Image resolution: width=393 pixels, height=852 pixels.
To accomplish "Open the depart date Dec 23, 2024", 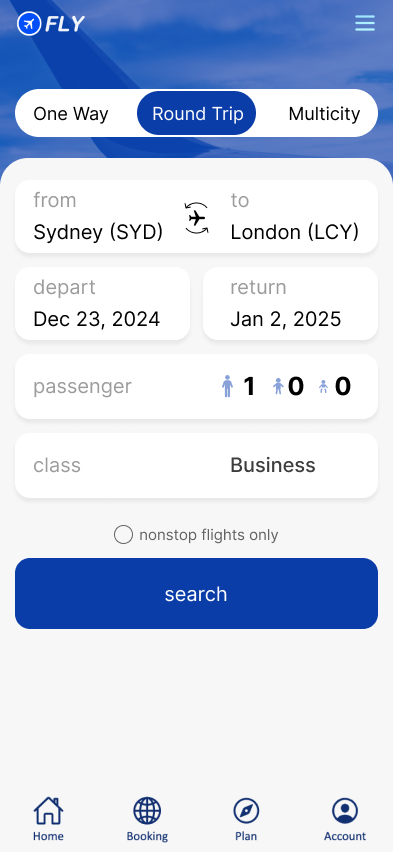I will pos(102,304).
